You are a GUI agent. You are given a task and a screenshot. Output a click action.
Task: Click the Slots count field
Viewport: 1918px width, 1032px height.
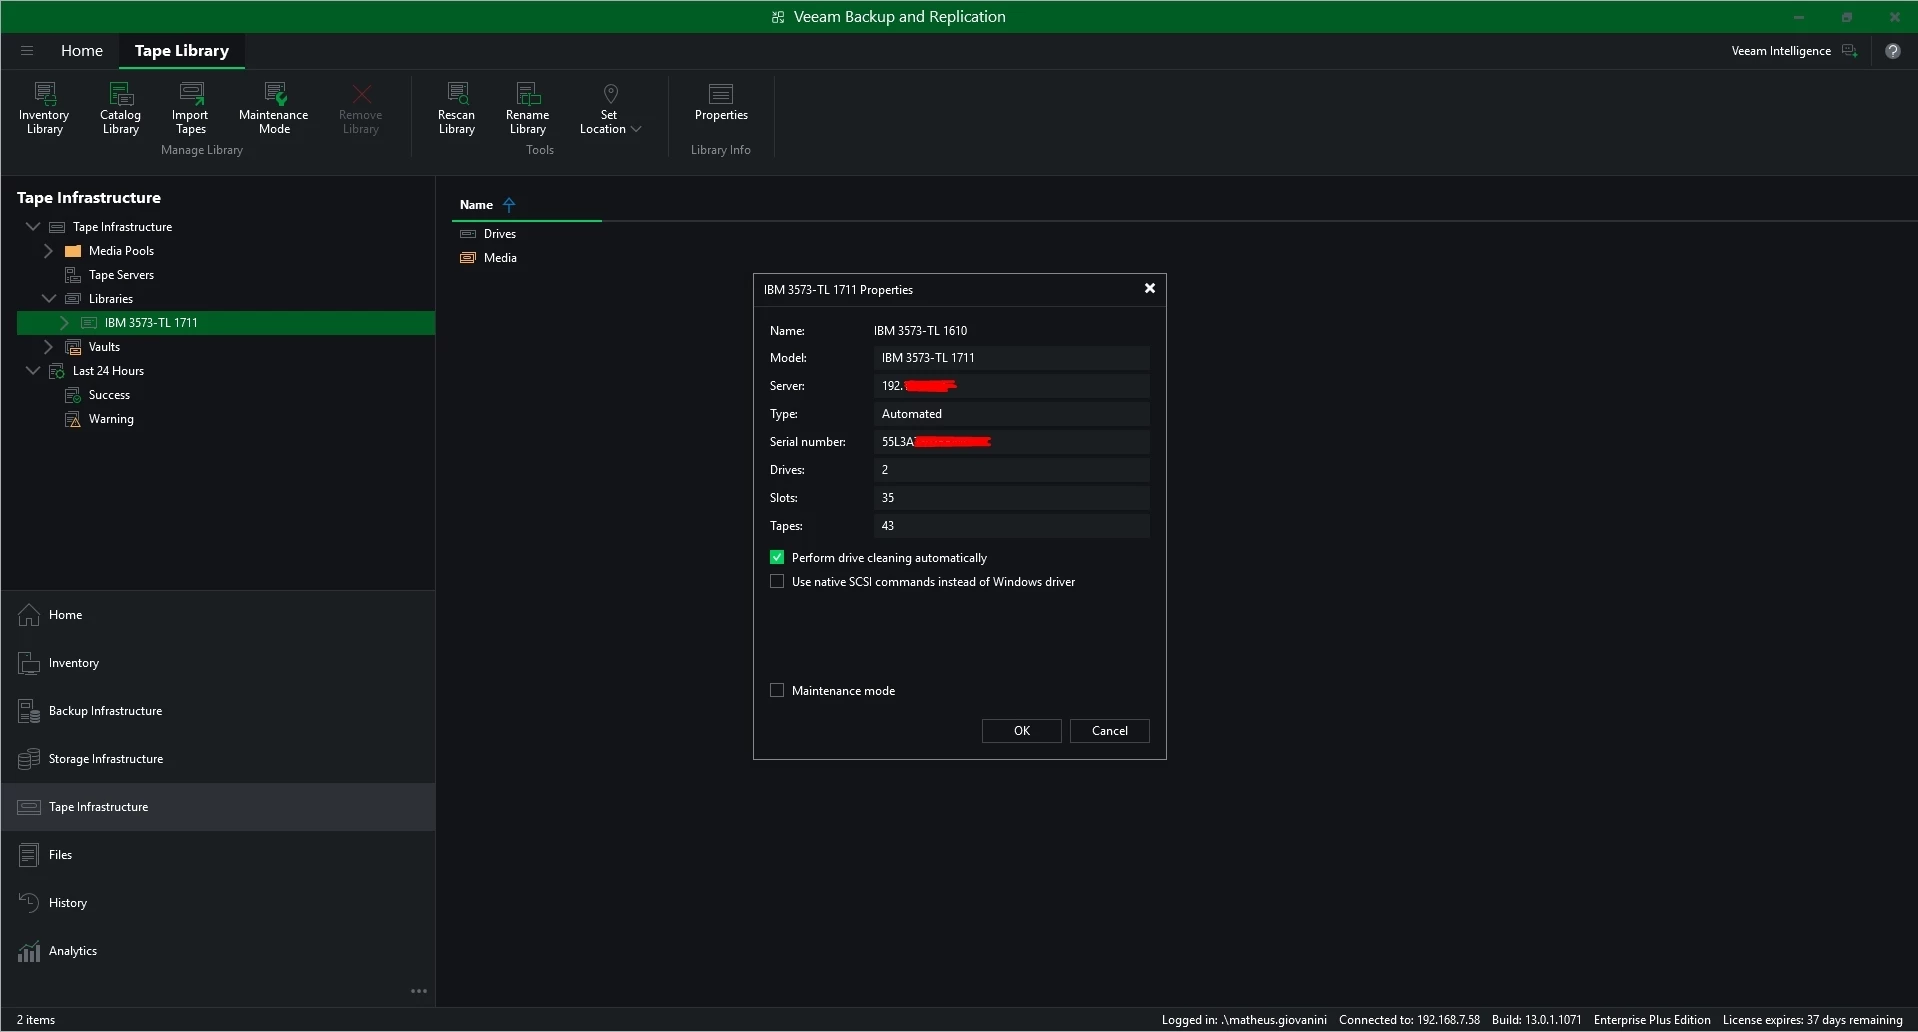[x=1012, y=498]
